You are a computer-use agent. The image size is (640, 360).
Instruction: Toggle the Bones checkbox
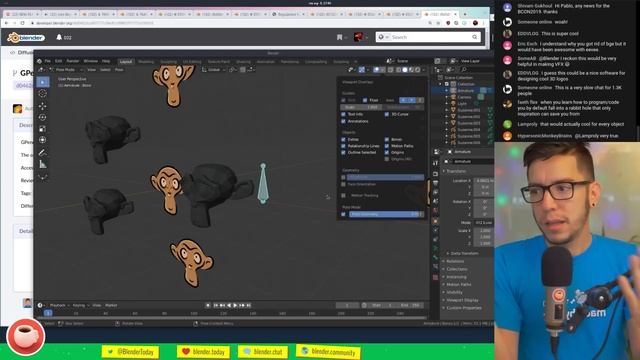coord(387,140)
